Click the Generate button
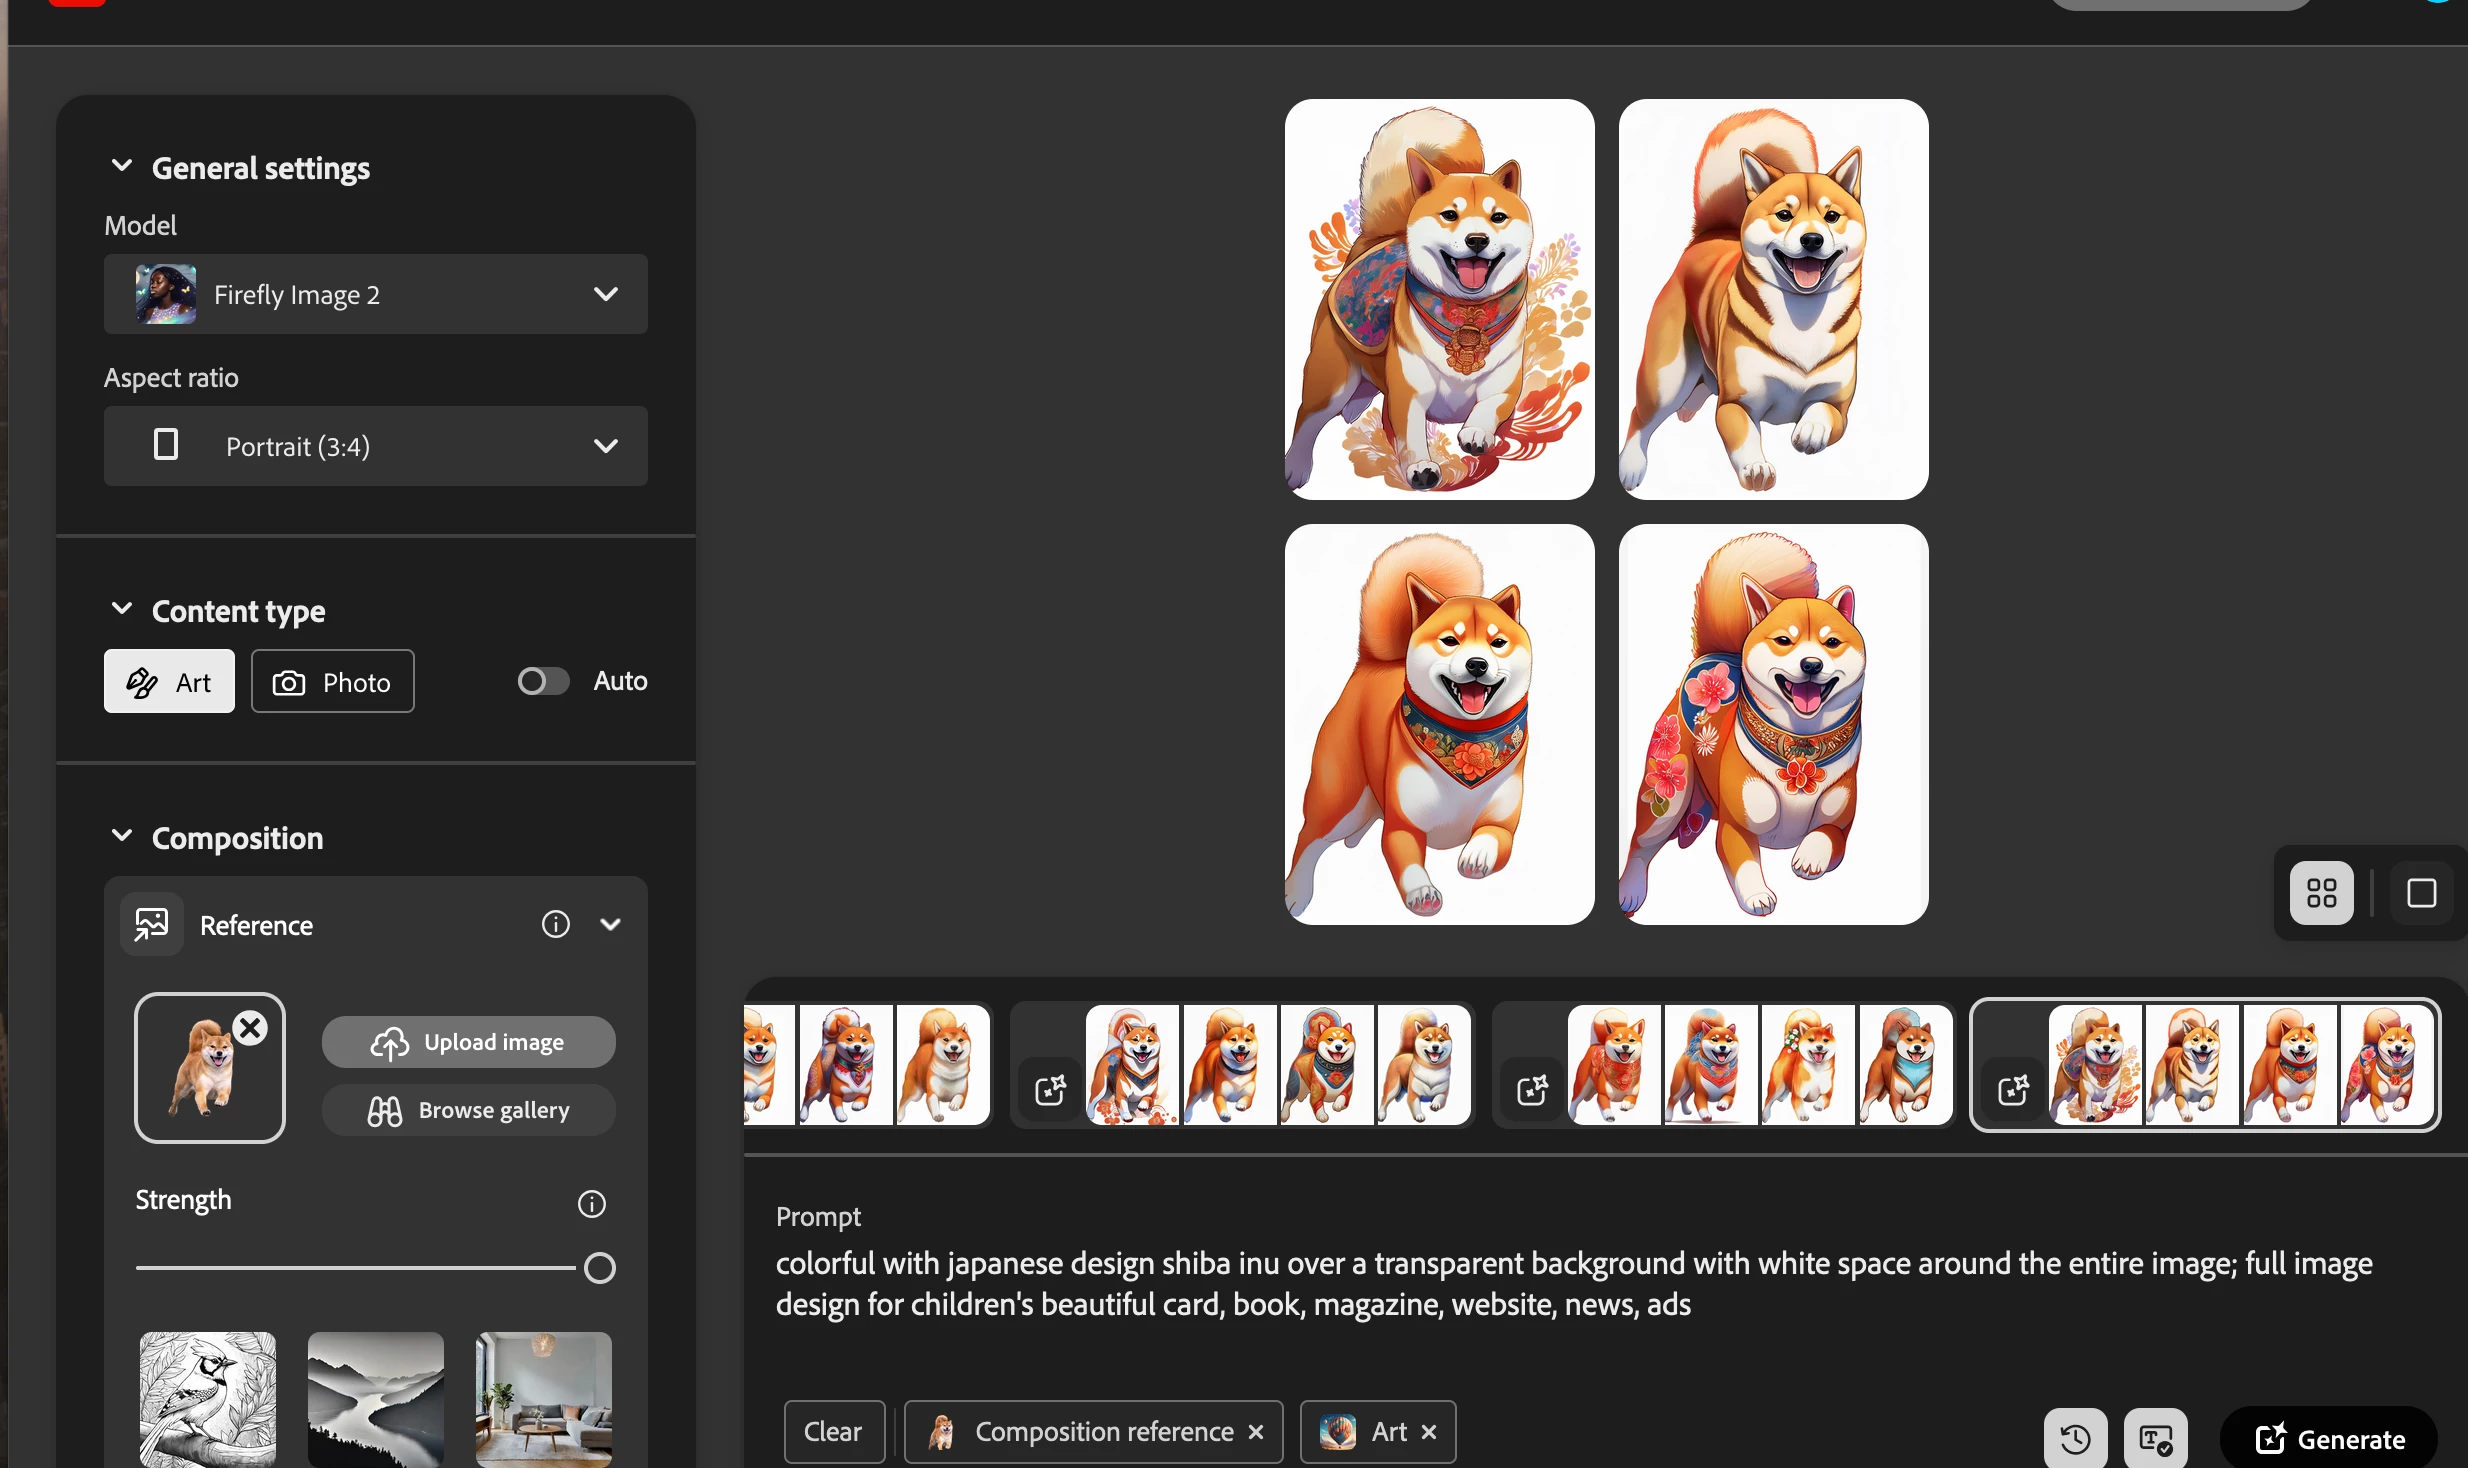 point(2329,1438)
